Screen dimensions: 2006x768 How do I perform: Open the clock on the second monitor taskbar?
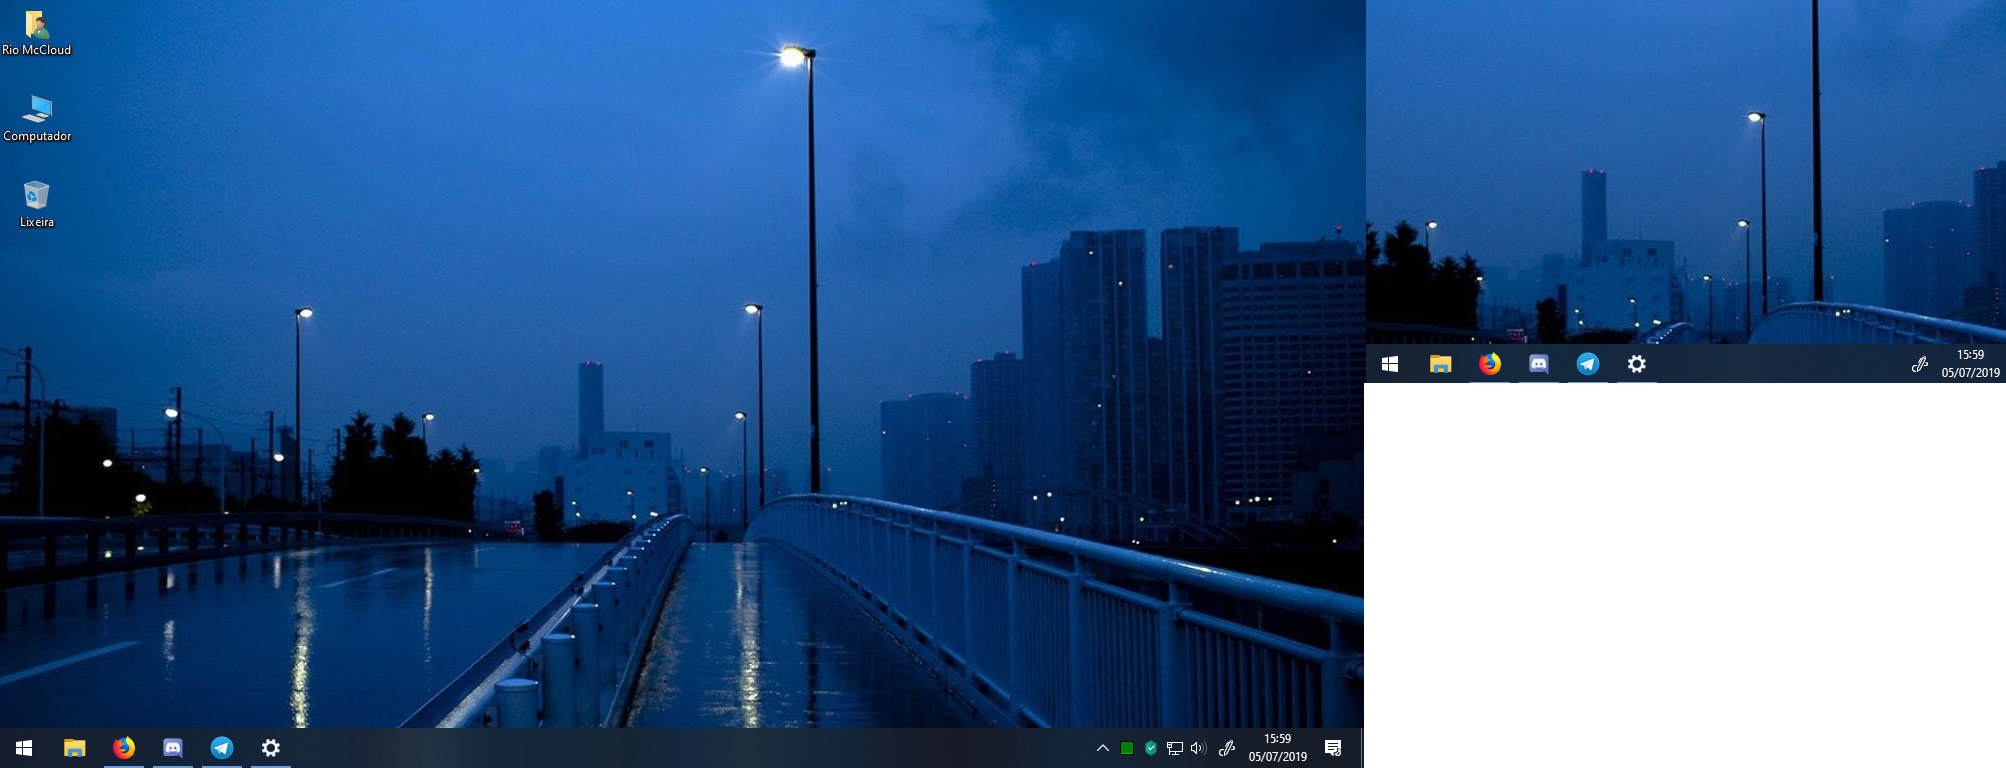click(1970, 364)
